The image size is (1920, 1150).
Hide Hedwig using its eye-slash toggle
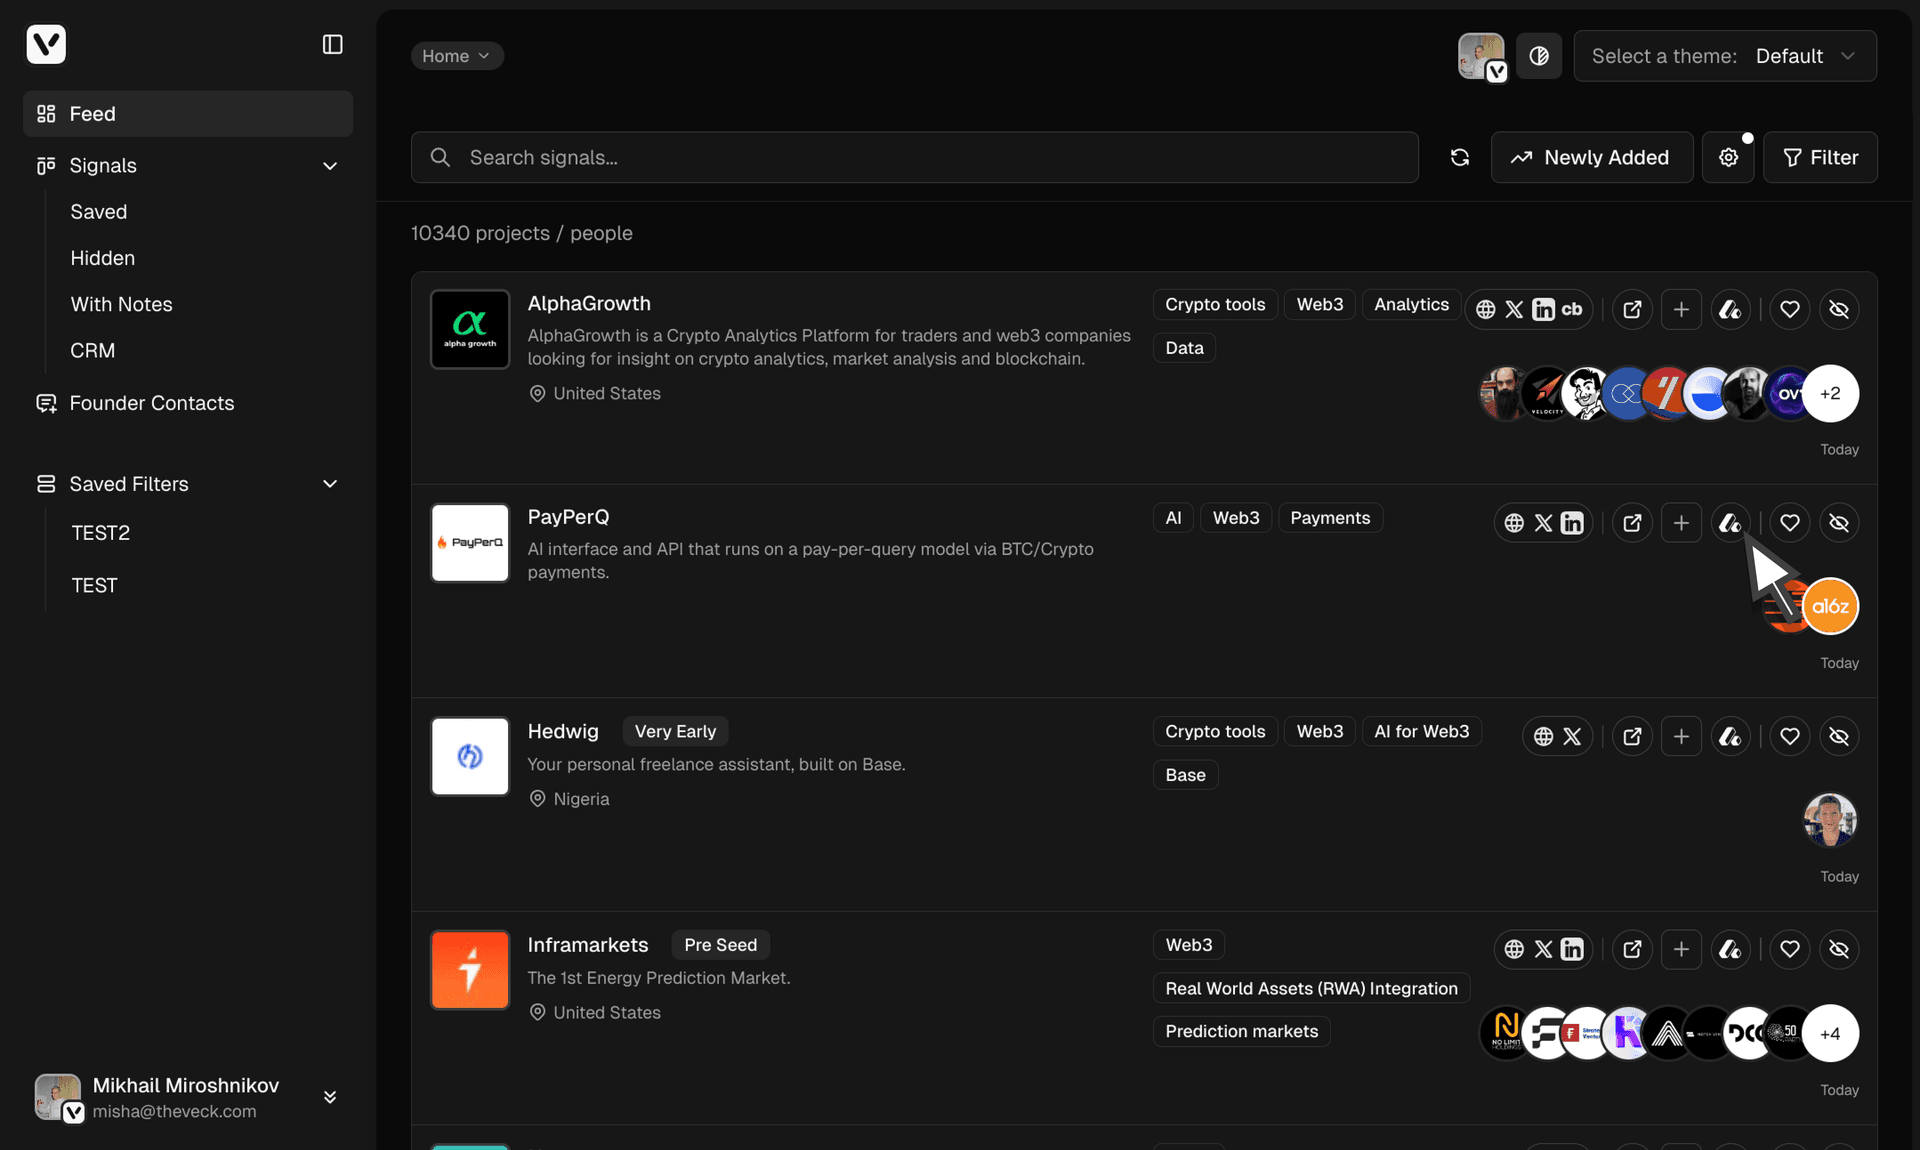coord(1839,736)
